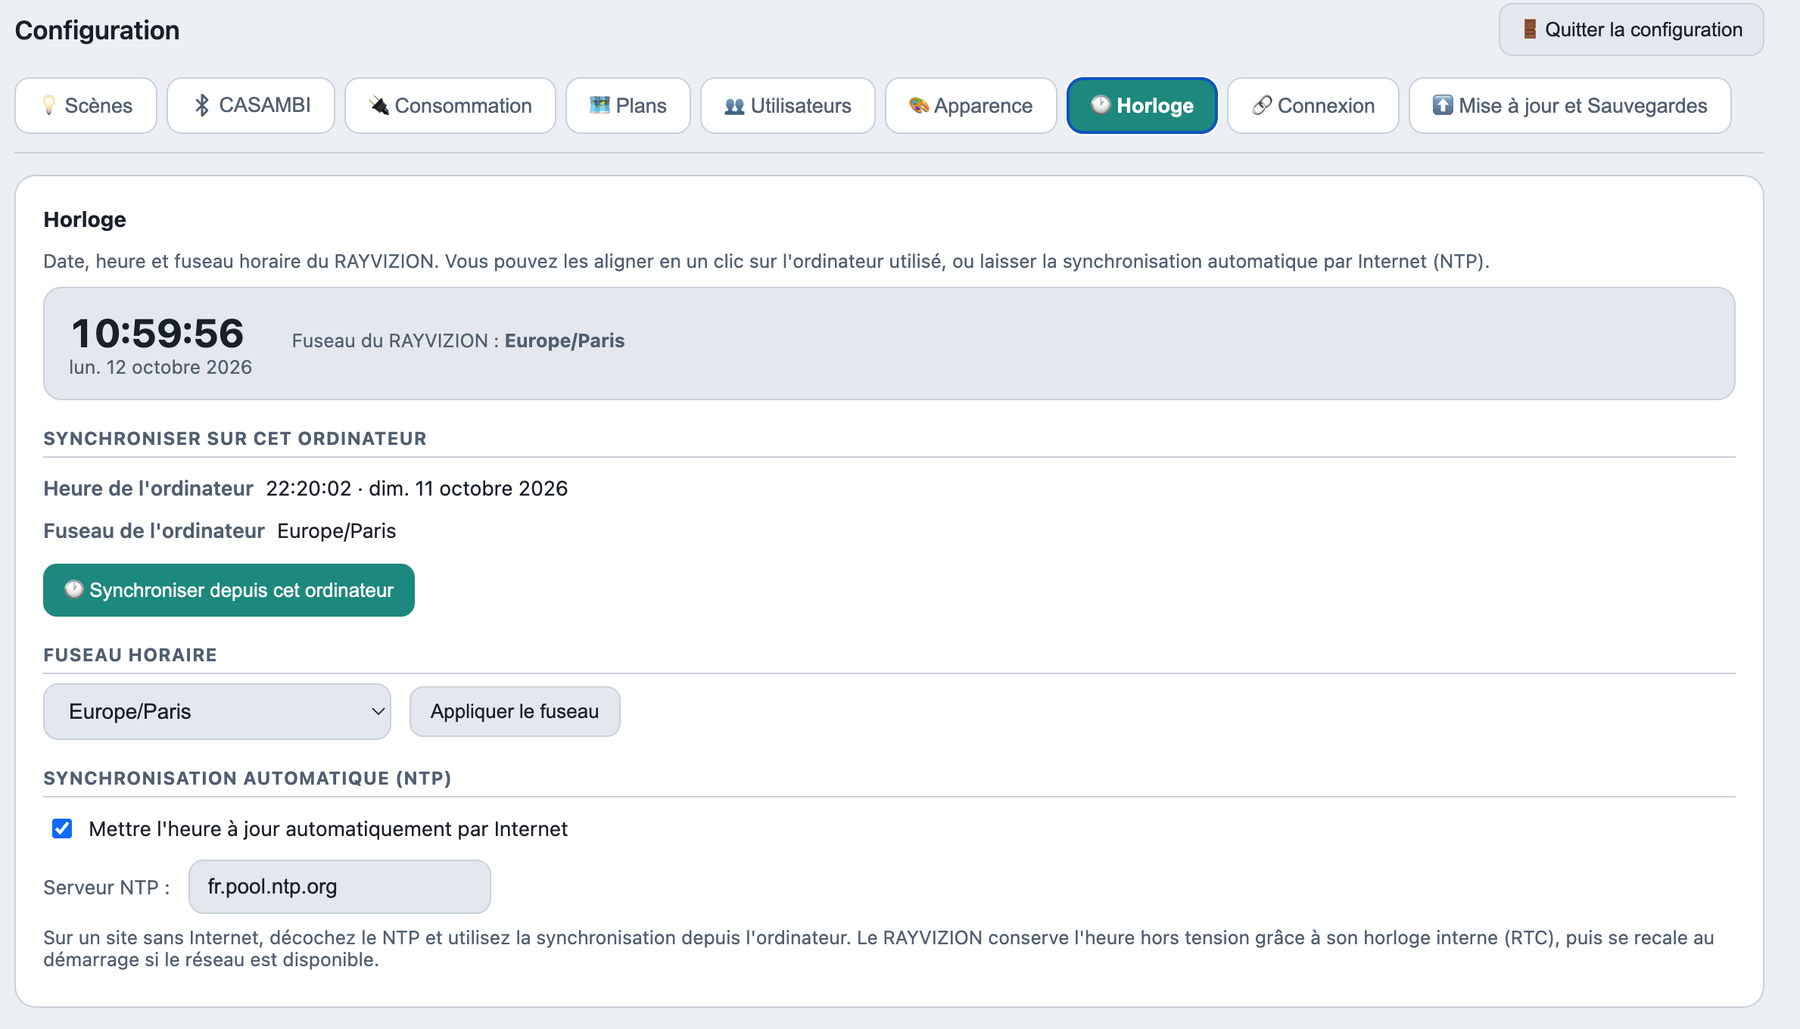Screen dimensions: 1800x1029
Task: Click the door icon on Quitter la configuration
Action: point(1530,29)
